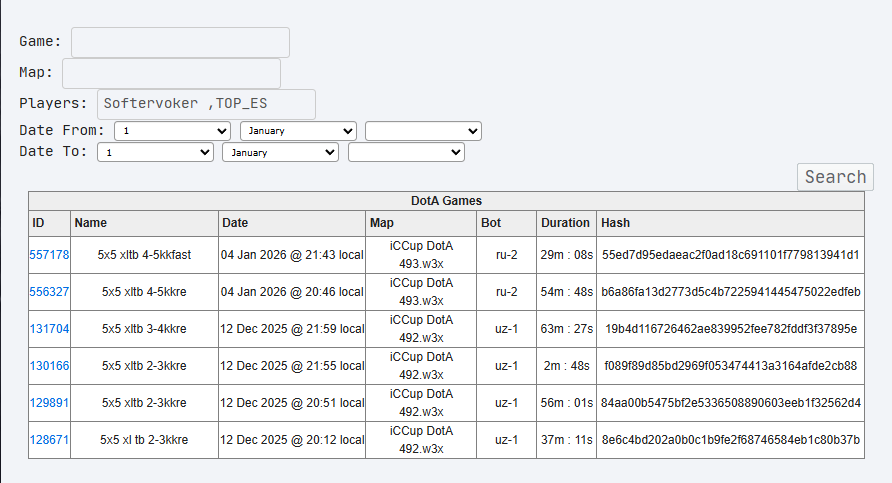Open game ID 128671 link
The height and width of the screenshot is (483, 892).
click(x=49, y=440)
